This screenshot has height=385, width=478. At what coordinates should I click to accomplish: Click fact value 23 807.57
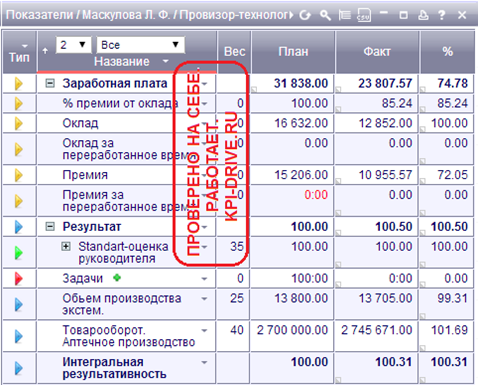tap(385, 83)
